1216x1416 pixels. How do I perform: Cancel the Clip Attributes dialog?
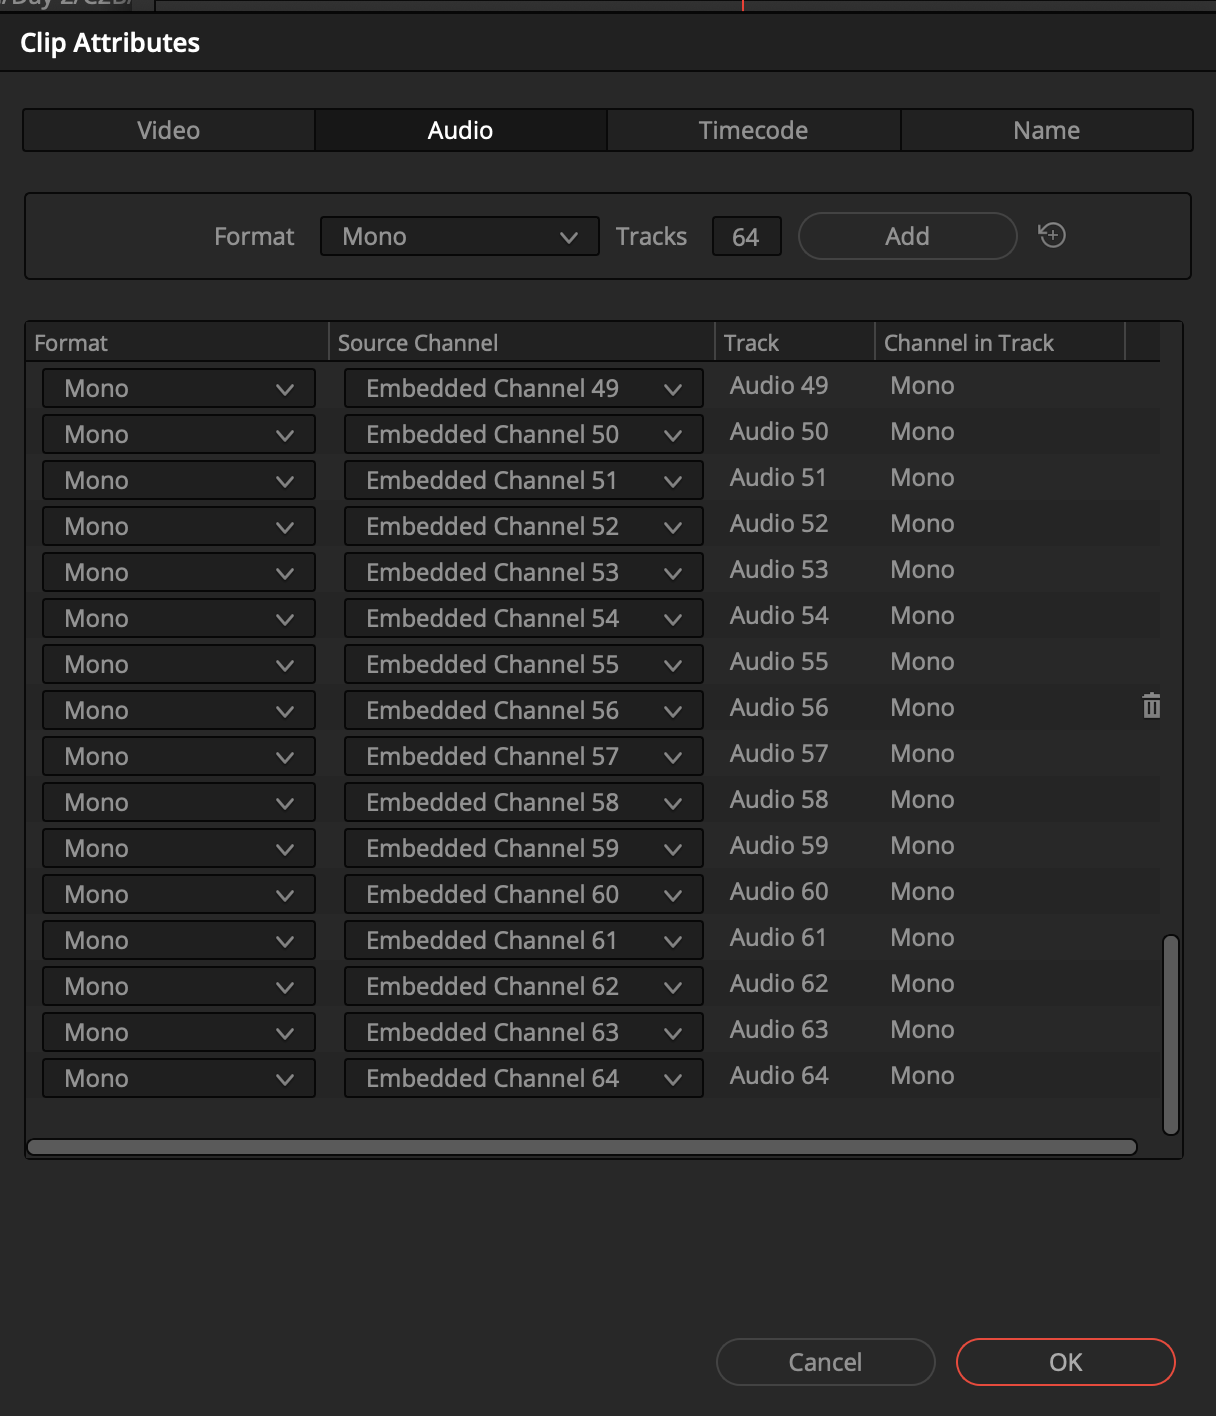coord(825,1362)
